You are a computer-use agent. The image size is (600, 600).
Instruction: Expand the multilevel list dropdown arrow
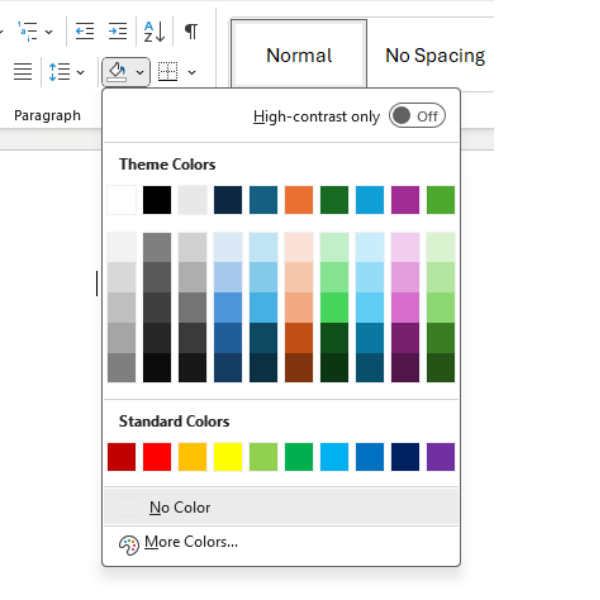click(x=49, y=32)
